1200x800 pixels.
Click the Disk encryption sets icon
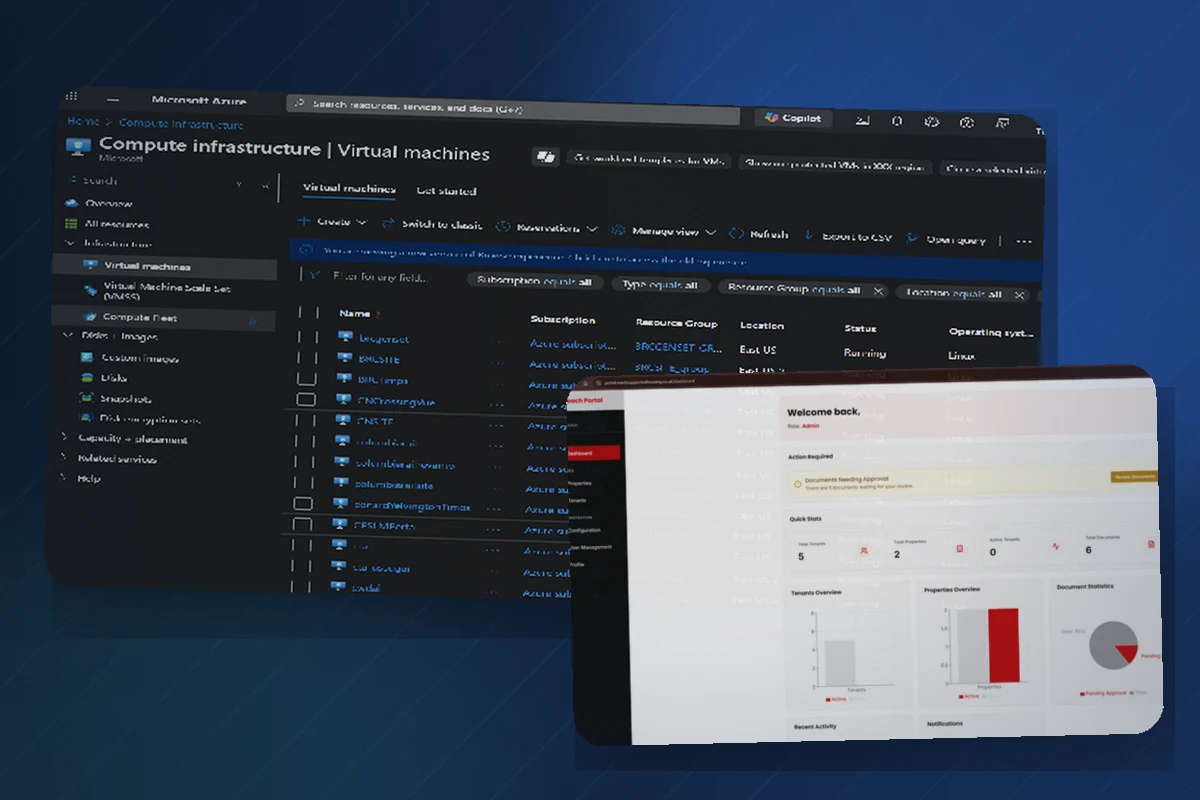(x=87, y=418)
